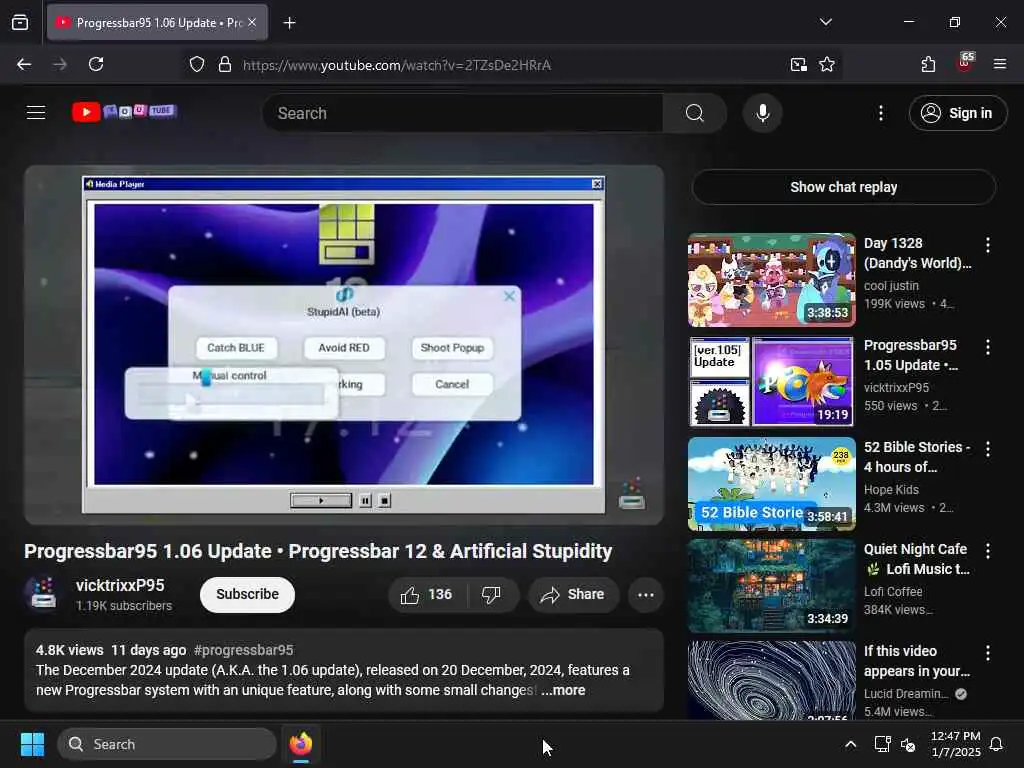Image resolution: width=1024 pixels, height=768 pixels.
Task: Open Quiet Night Cafe Lofi thumbnail
Action: click(x=771, y=585)
